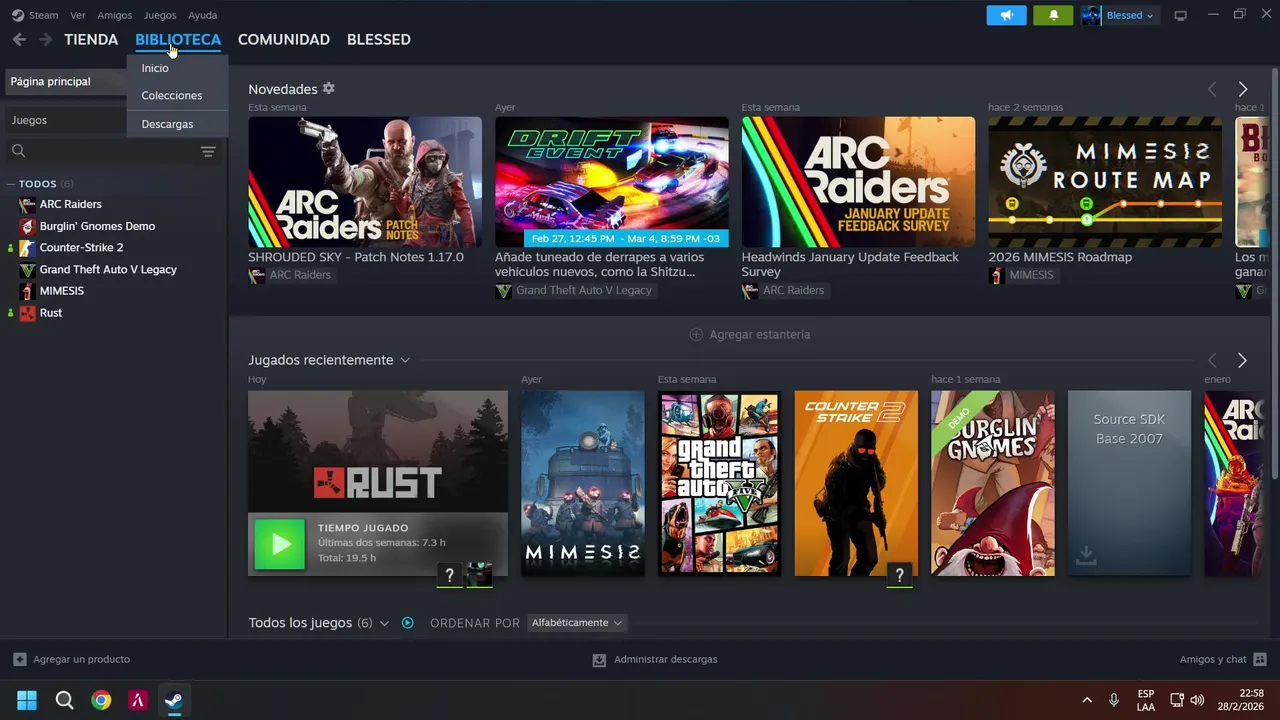Click the blue play-filter icon next to Todos los juegos
The height and width of the screenshot is (720, 1280).
tap(407, 623)
